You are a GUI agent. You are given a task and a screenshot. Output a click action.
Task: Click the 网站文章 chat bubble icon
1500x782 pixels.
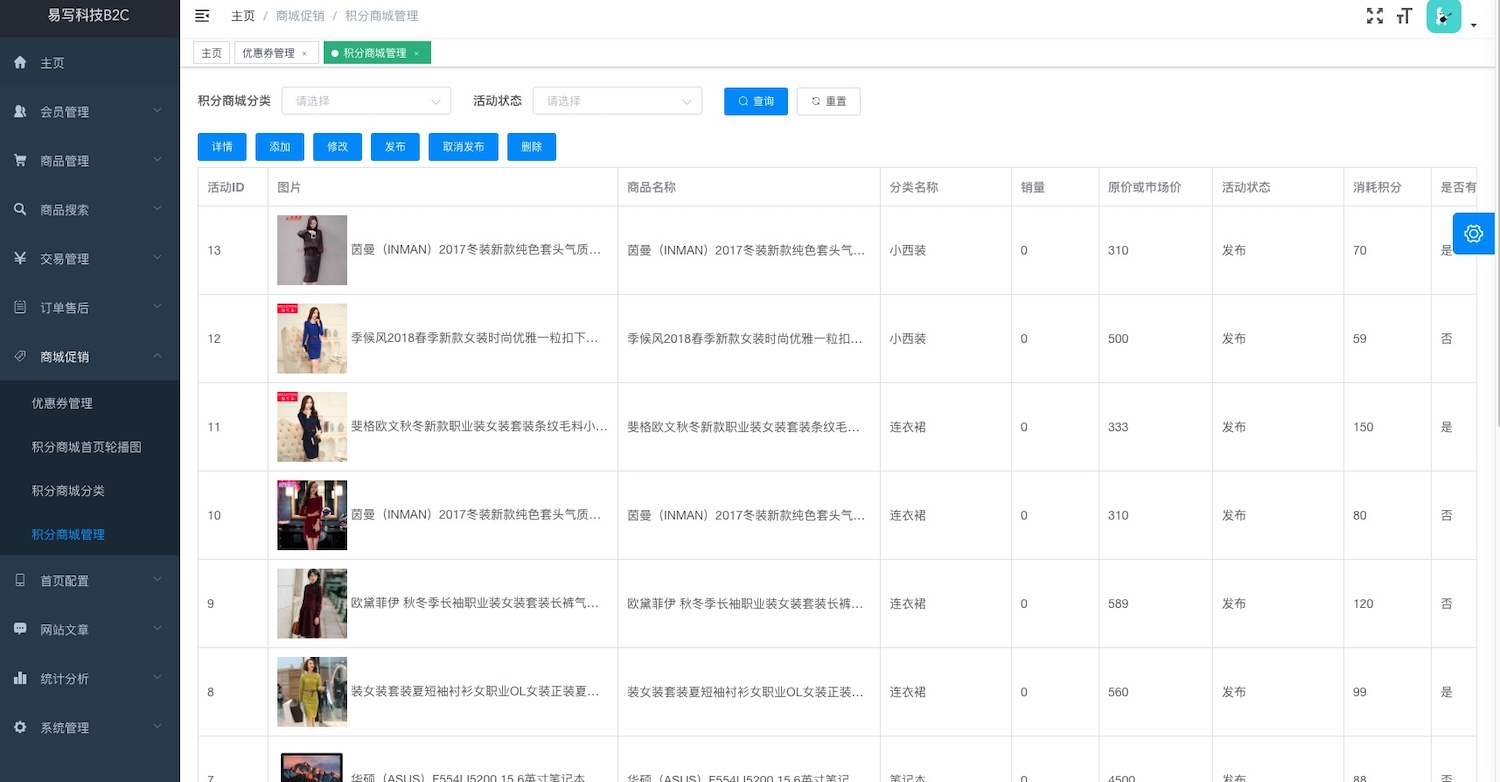tap(20, 630)
